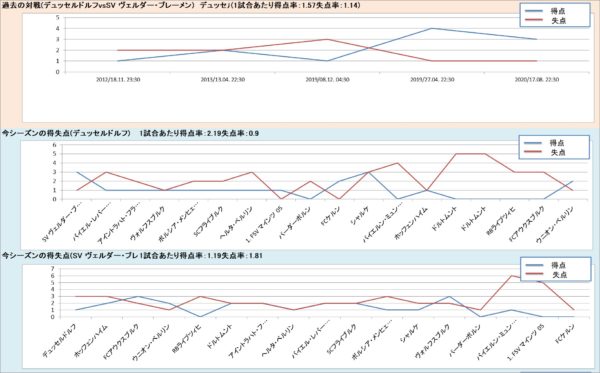Click the 2013/13.04. 22:30 date label
600x373 pixels.
point(223,80)
